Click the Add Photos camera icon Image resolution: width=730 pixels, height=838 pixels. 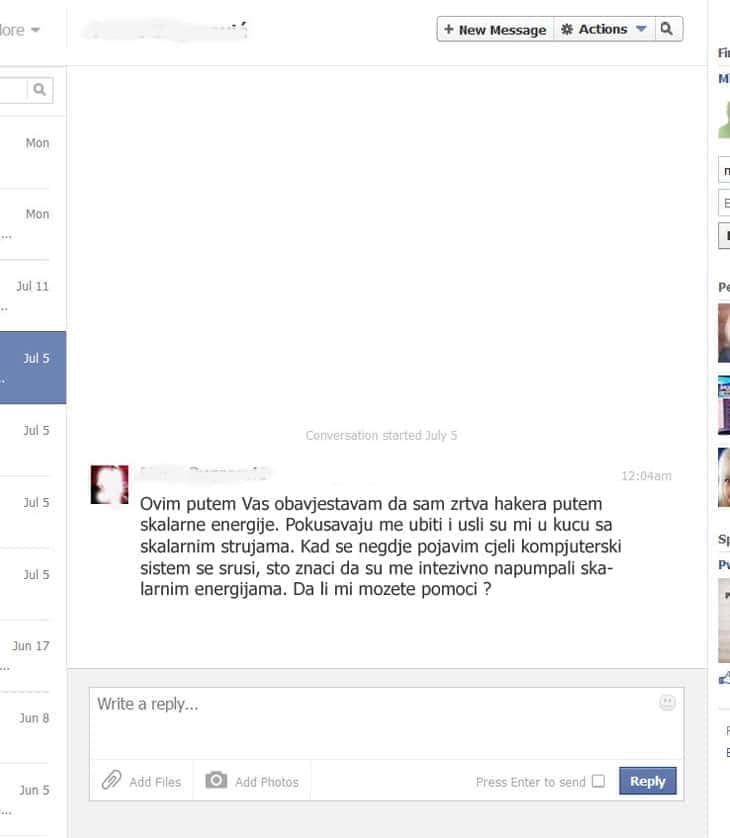(216, 780)
